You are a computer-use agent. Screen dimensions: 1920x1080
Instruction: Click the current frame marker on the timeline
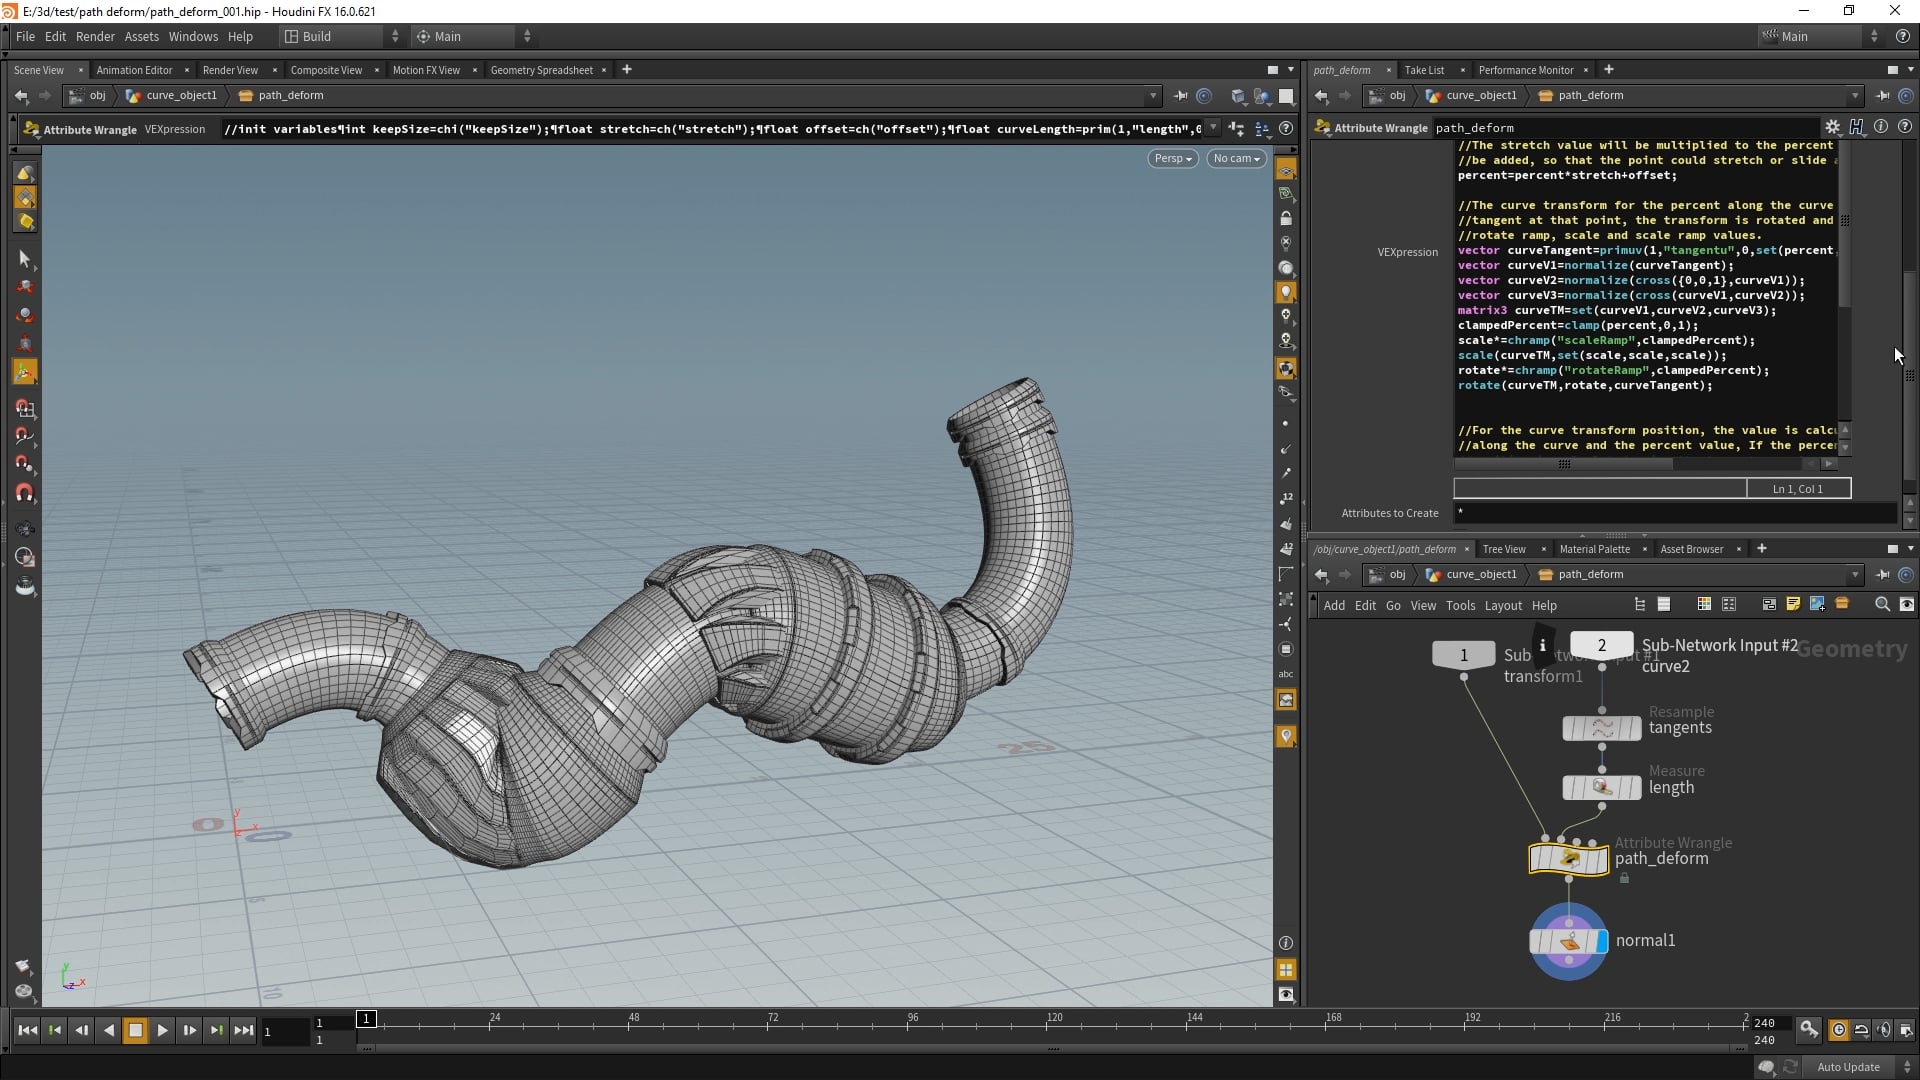click(366, 1019)
